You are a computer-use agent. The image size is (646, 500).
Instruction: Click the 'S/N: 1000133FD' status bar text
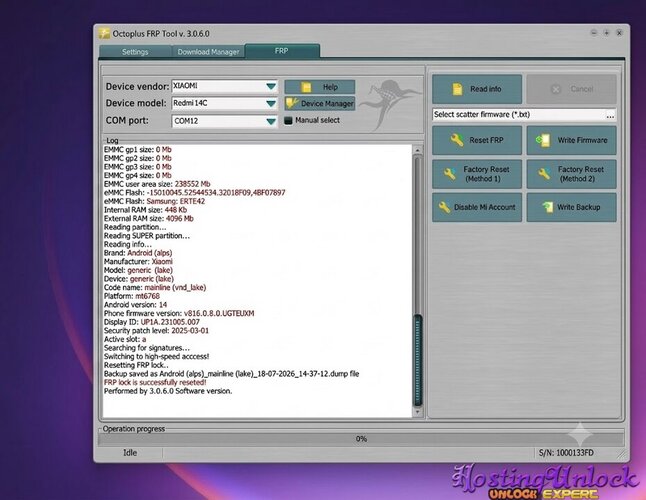point(566,453)
